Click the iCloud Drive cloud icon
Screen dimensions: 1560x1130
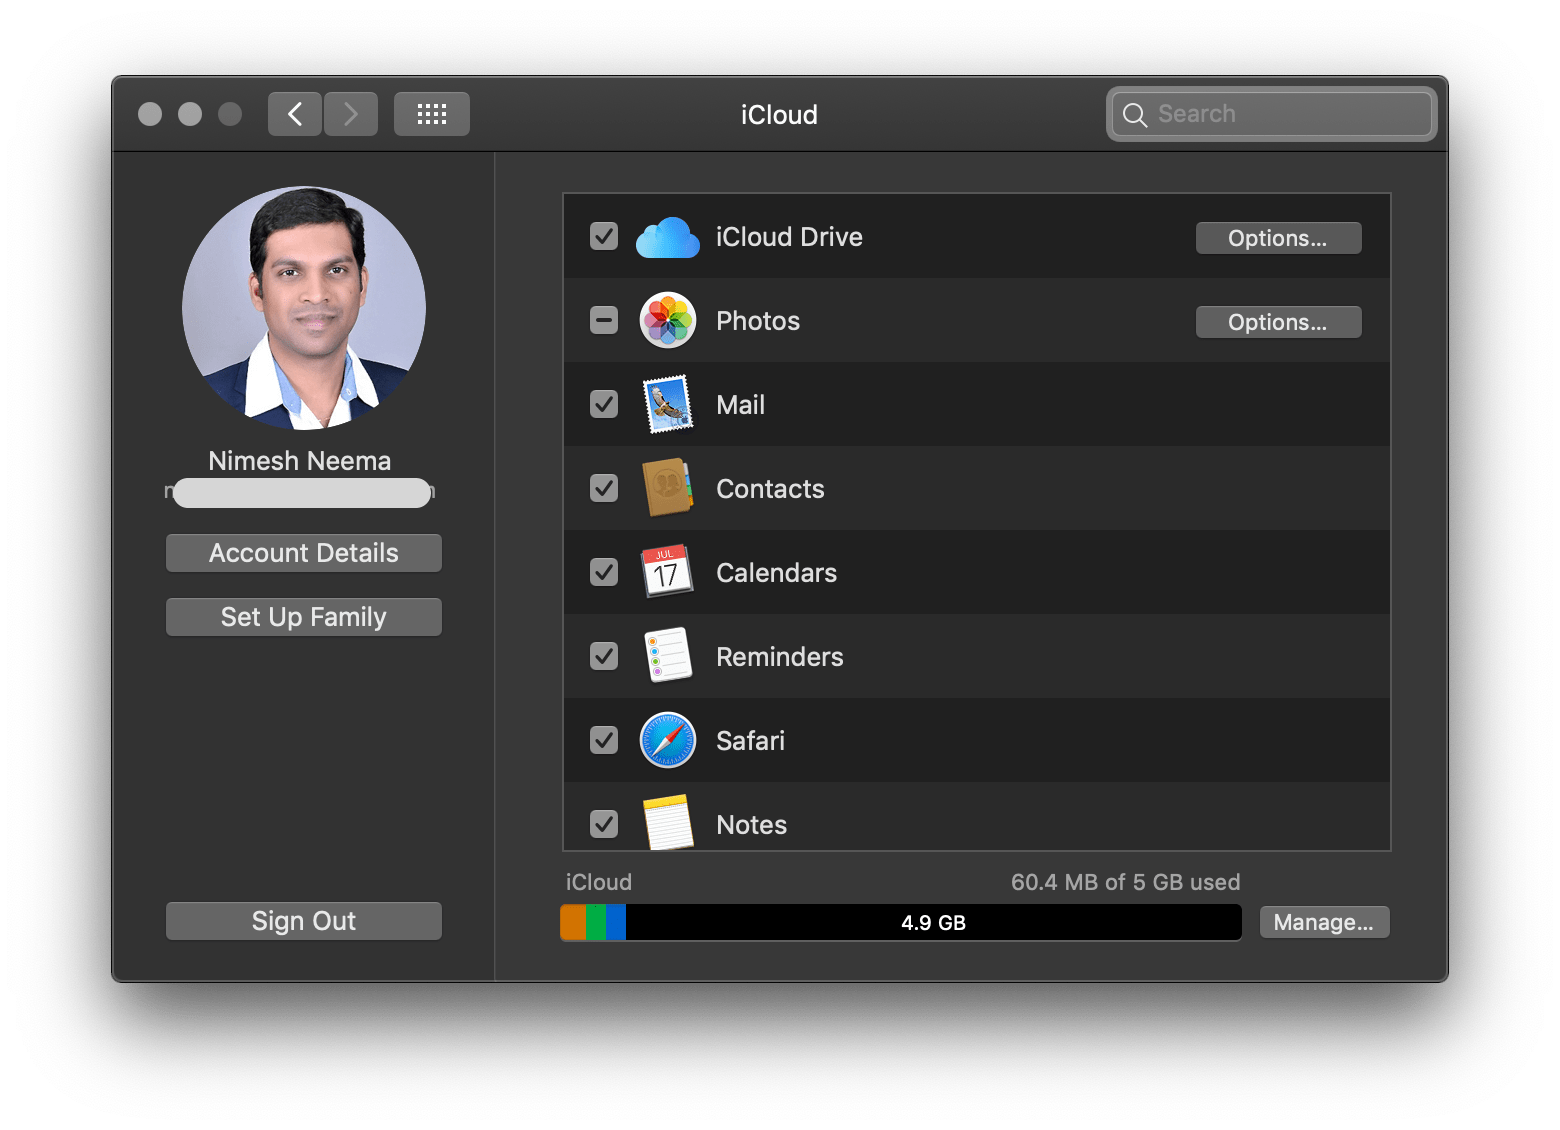668,238
